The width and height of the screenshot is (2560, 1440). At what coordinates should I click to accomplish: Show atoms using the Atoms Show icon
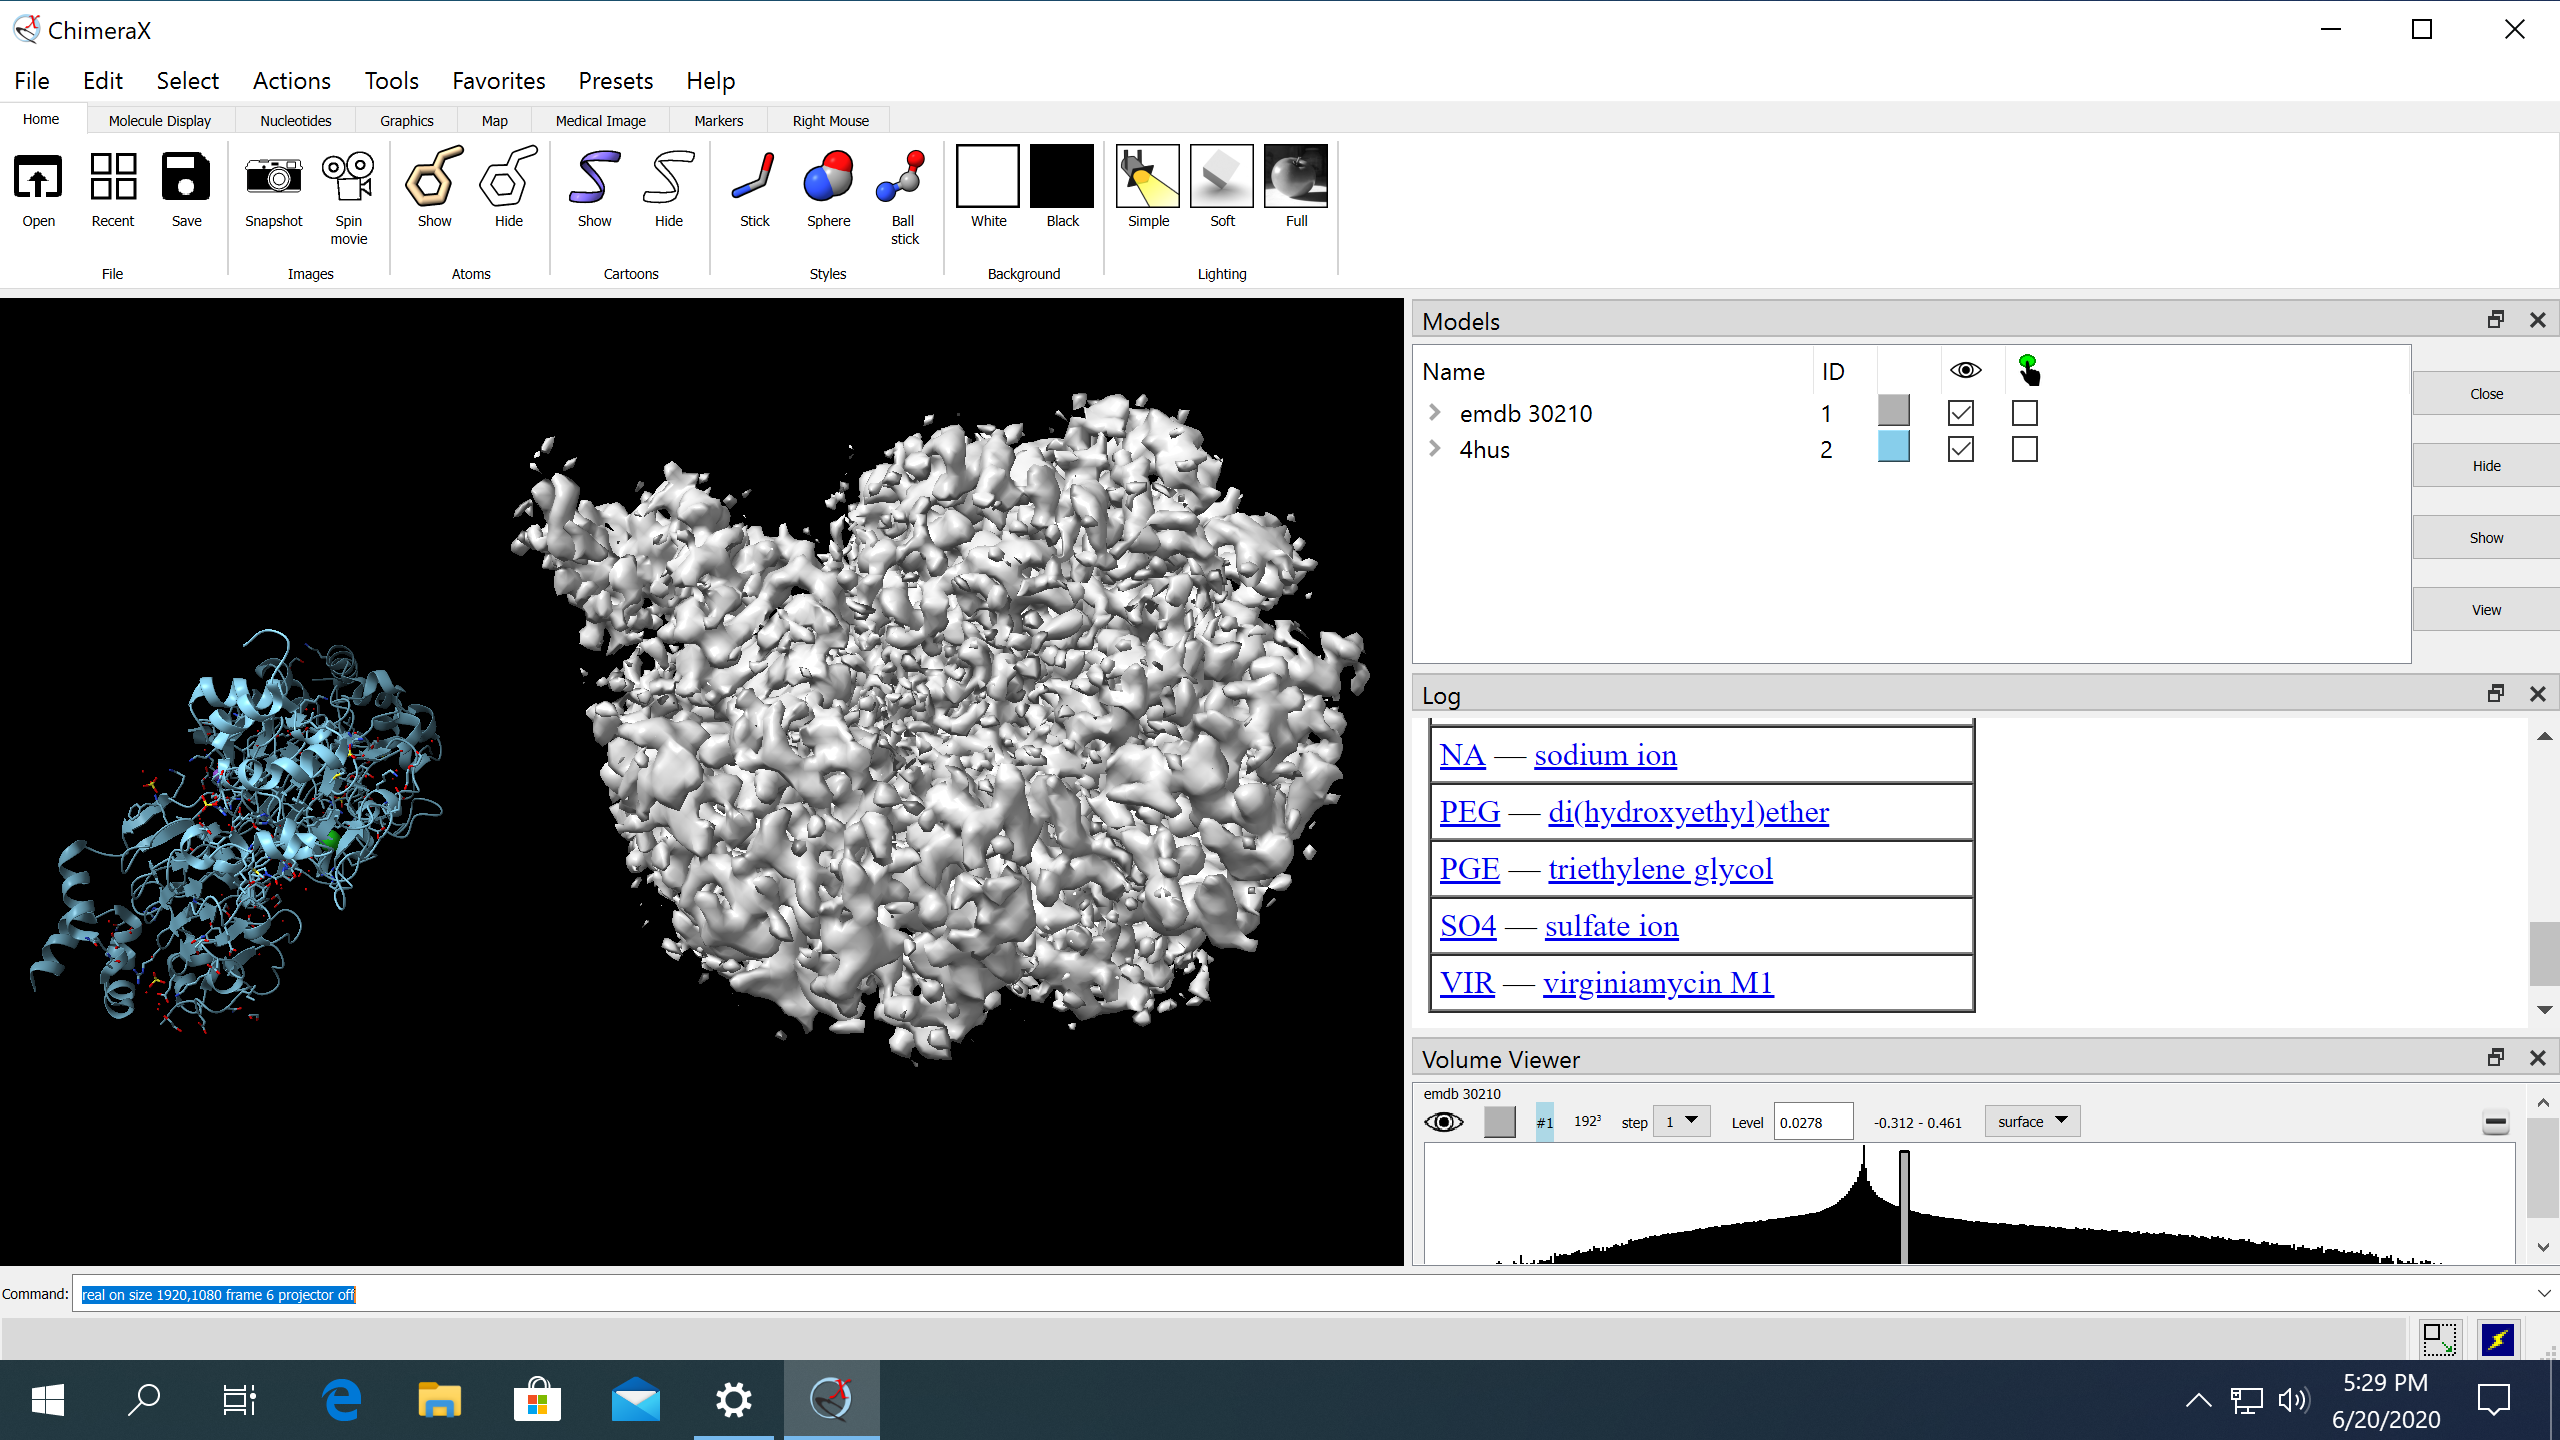click(x=434, y=178)
